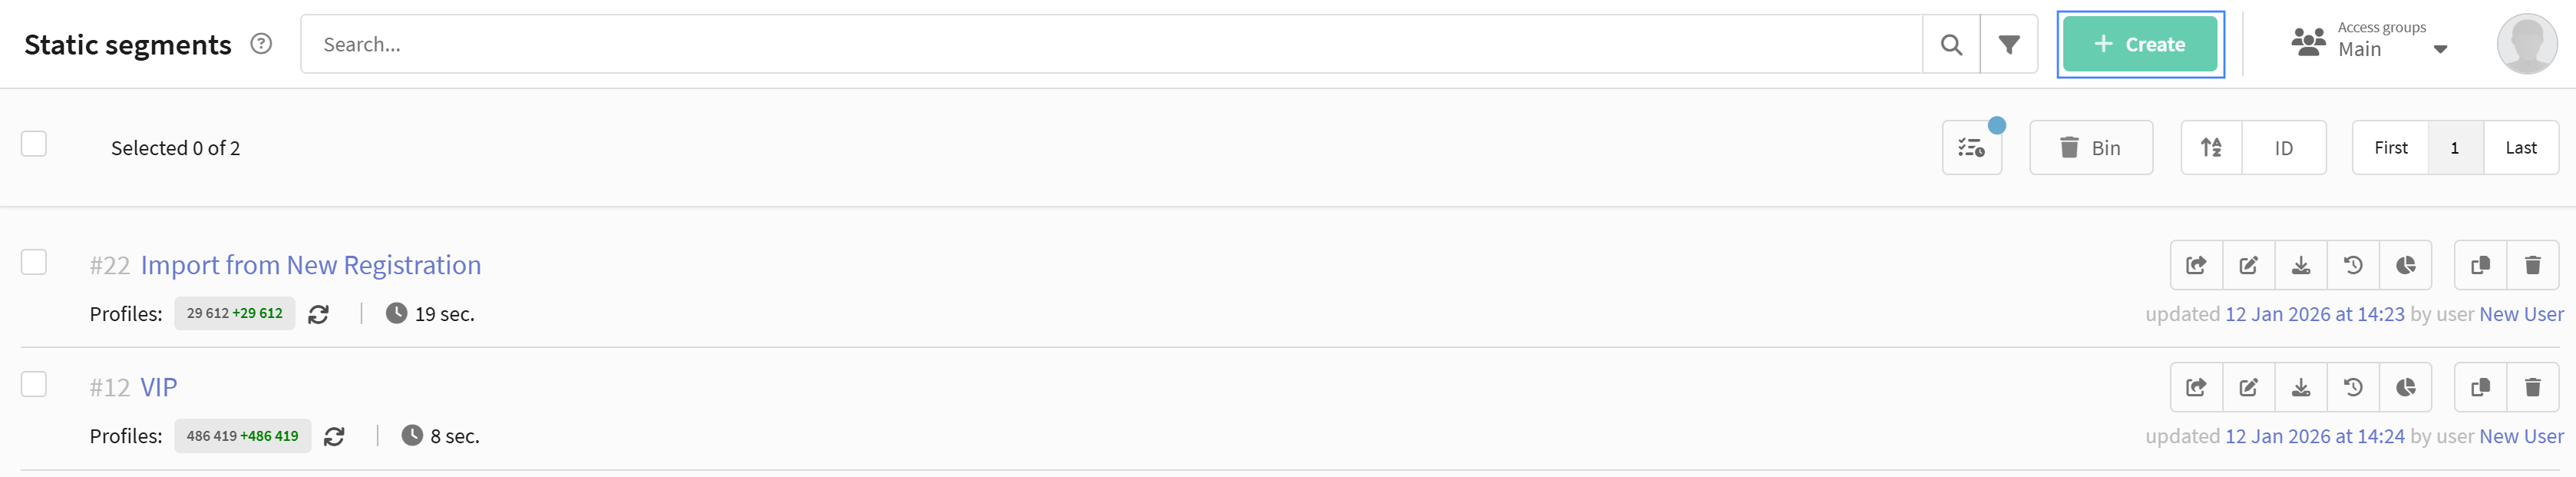Refresh profile count for VIP segment
This screenshot has width=2576, height=477.
tap(334, 437)
